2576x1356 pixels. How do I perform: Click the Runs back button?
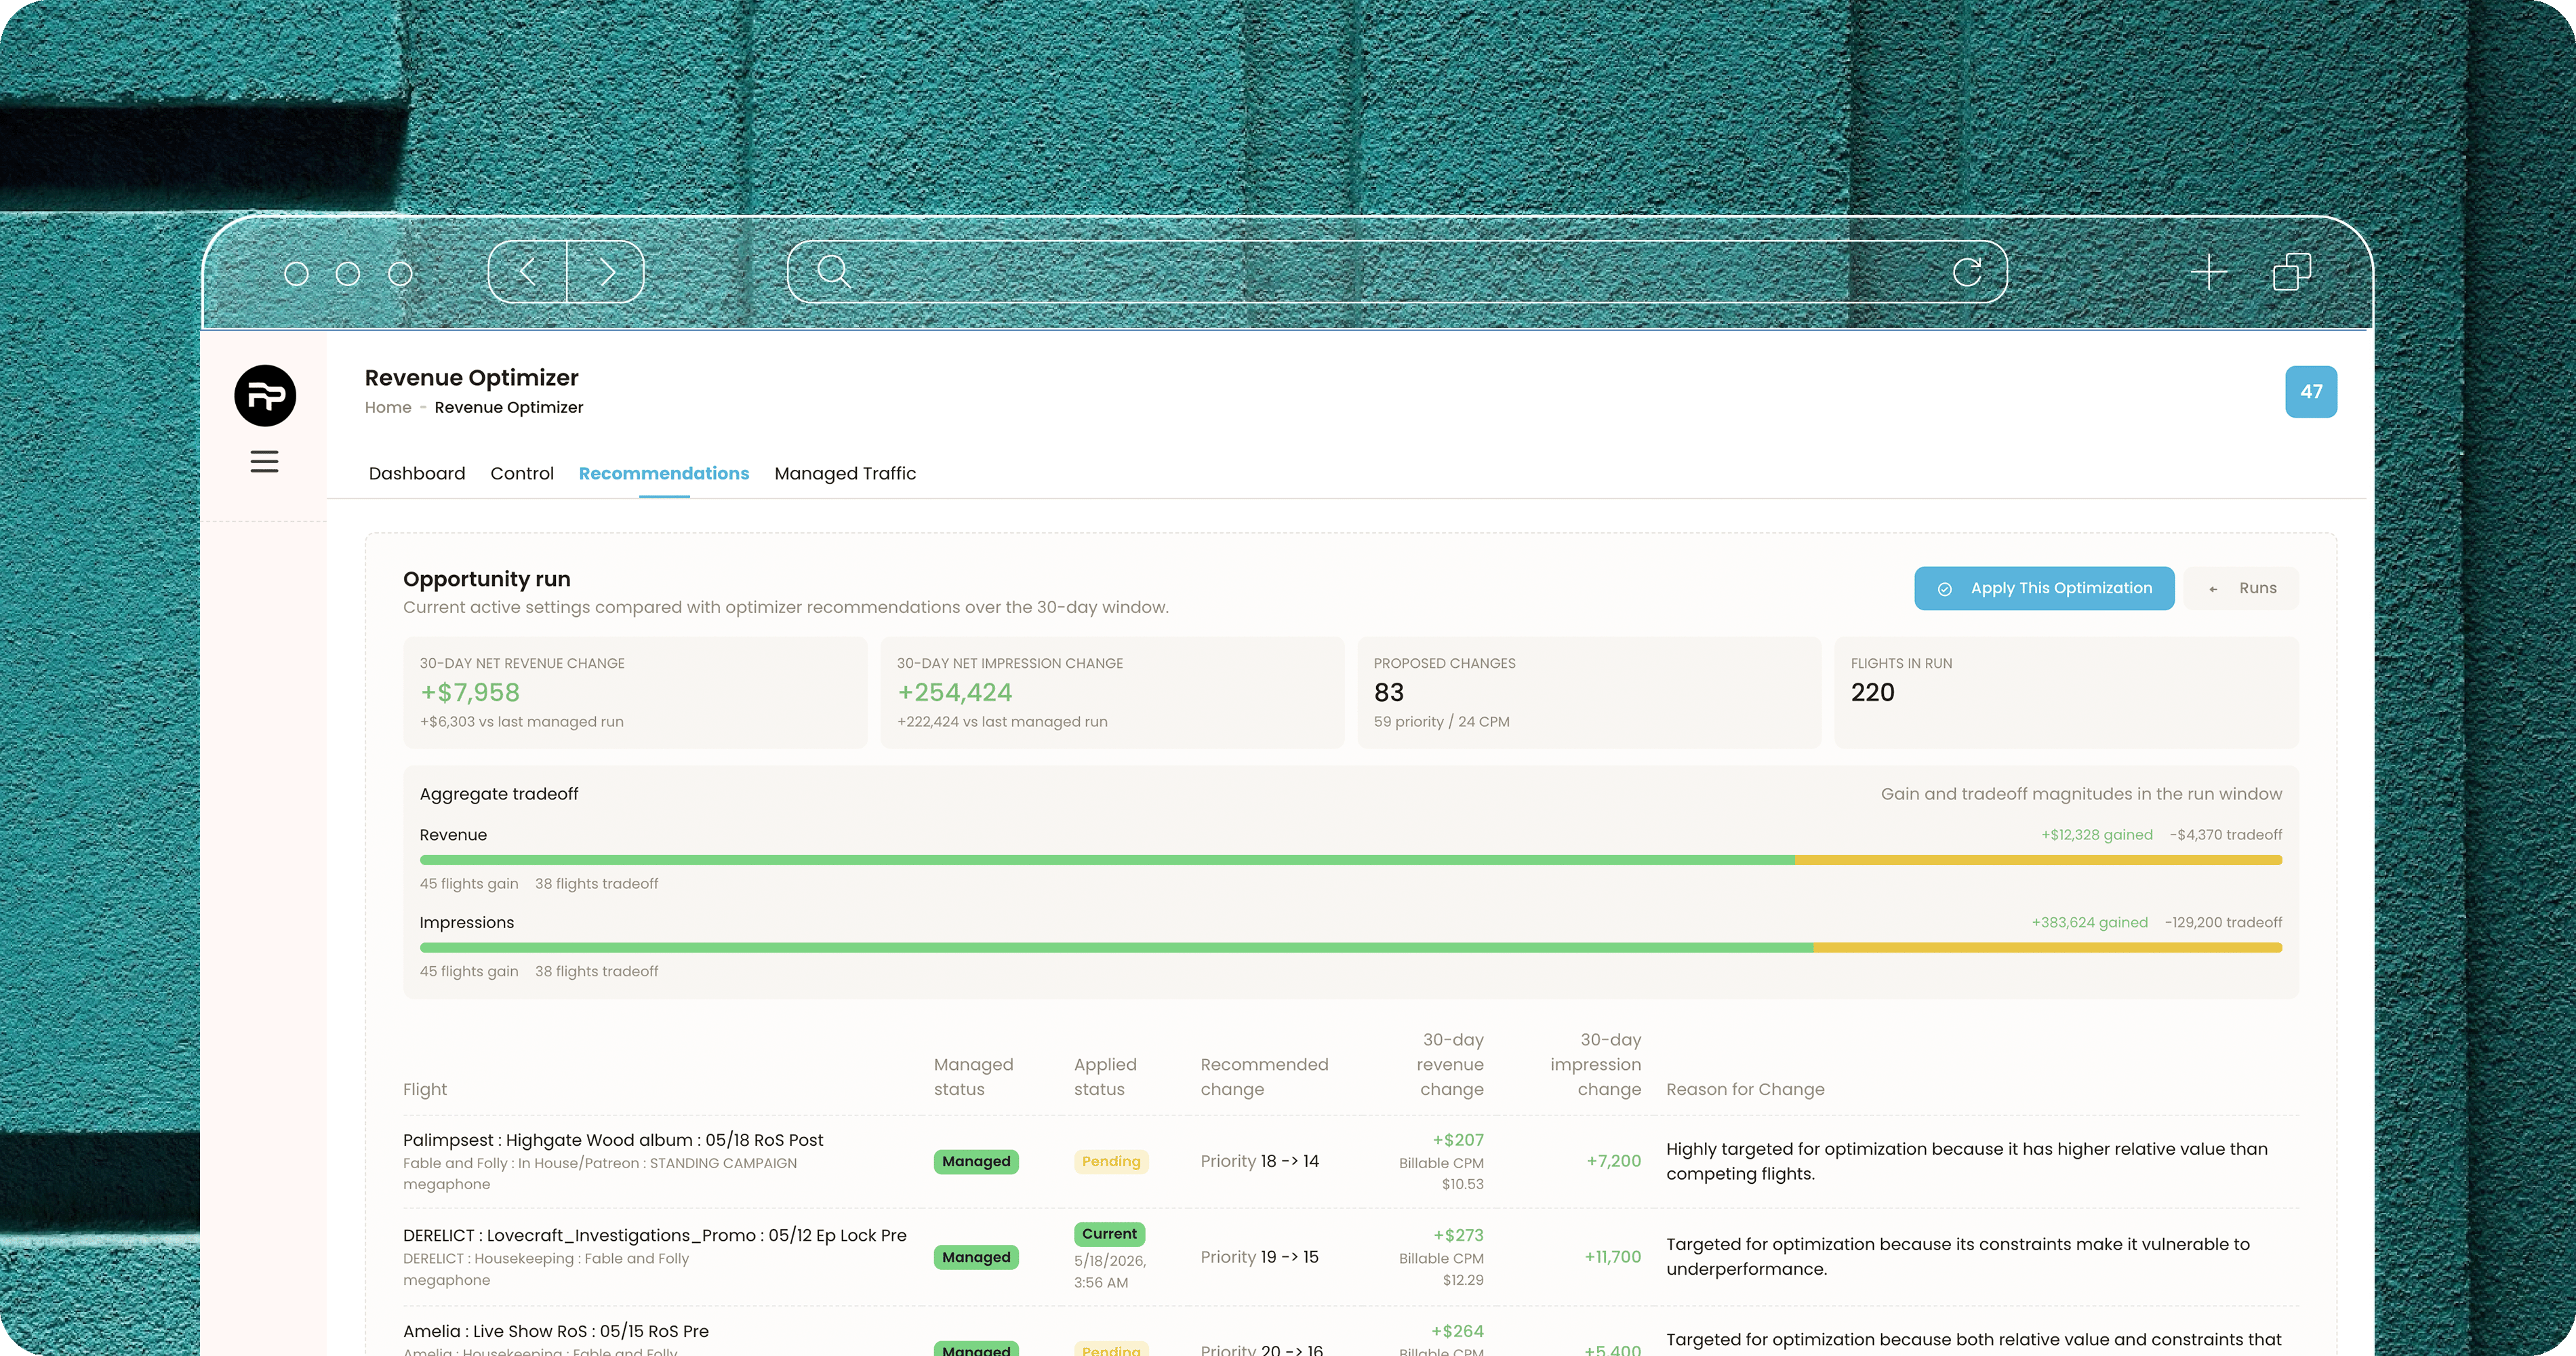coord(2242,588)
